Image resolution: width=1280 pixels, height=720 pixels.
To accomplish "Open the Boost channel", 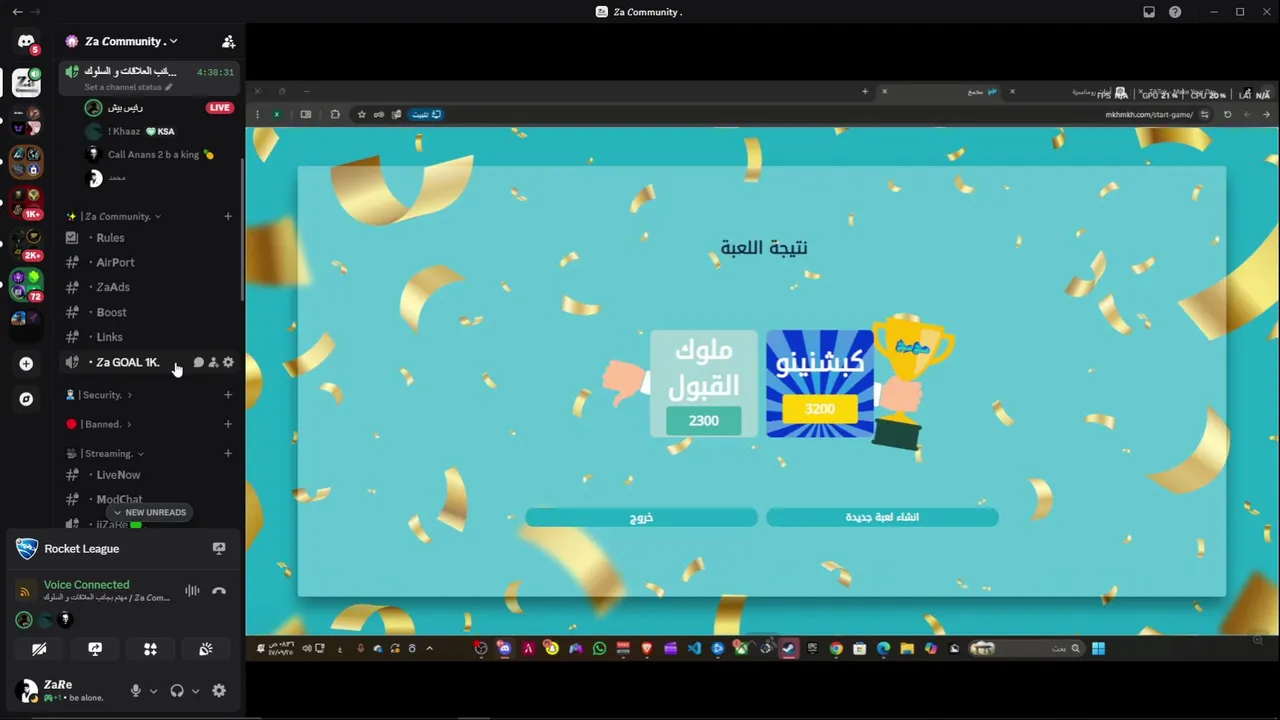I will click(x=150, y=312).
